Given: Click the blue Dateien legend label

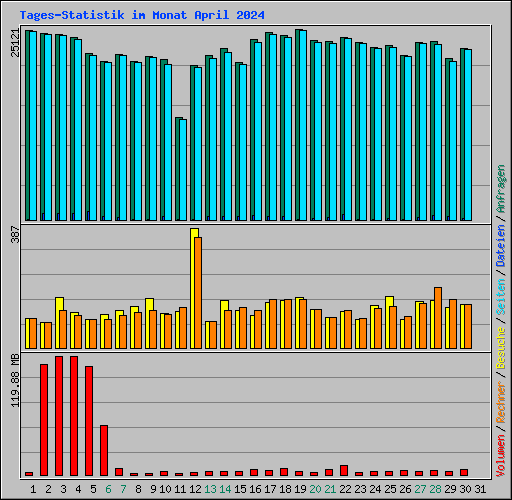Looking at the screenshot, I should (x=501, y=246).
